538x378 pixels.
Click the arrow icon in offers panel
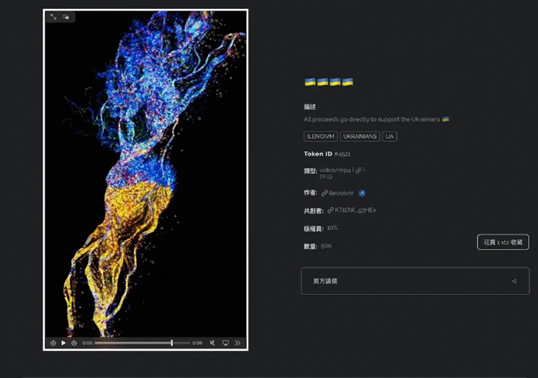click(514, 281)
